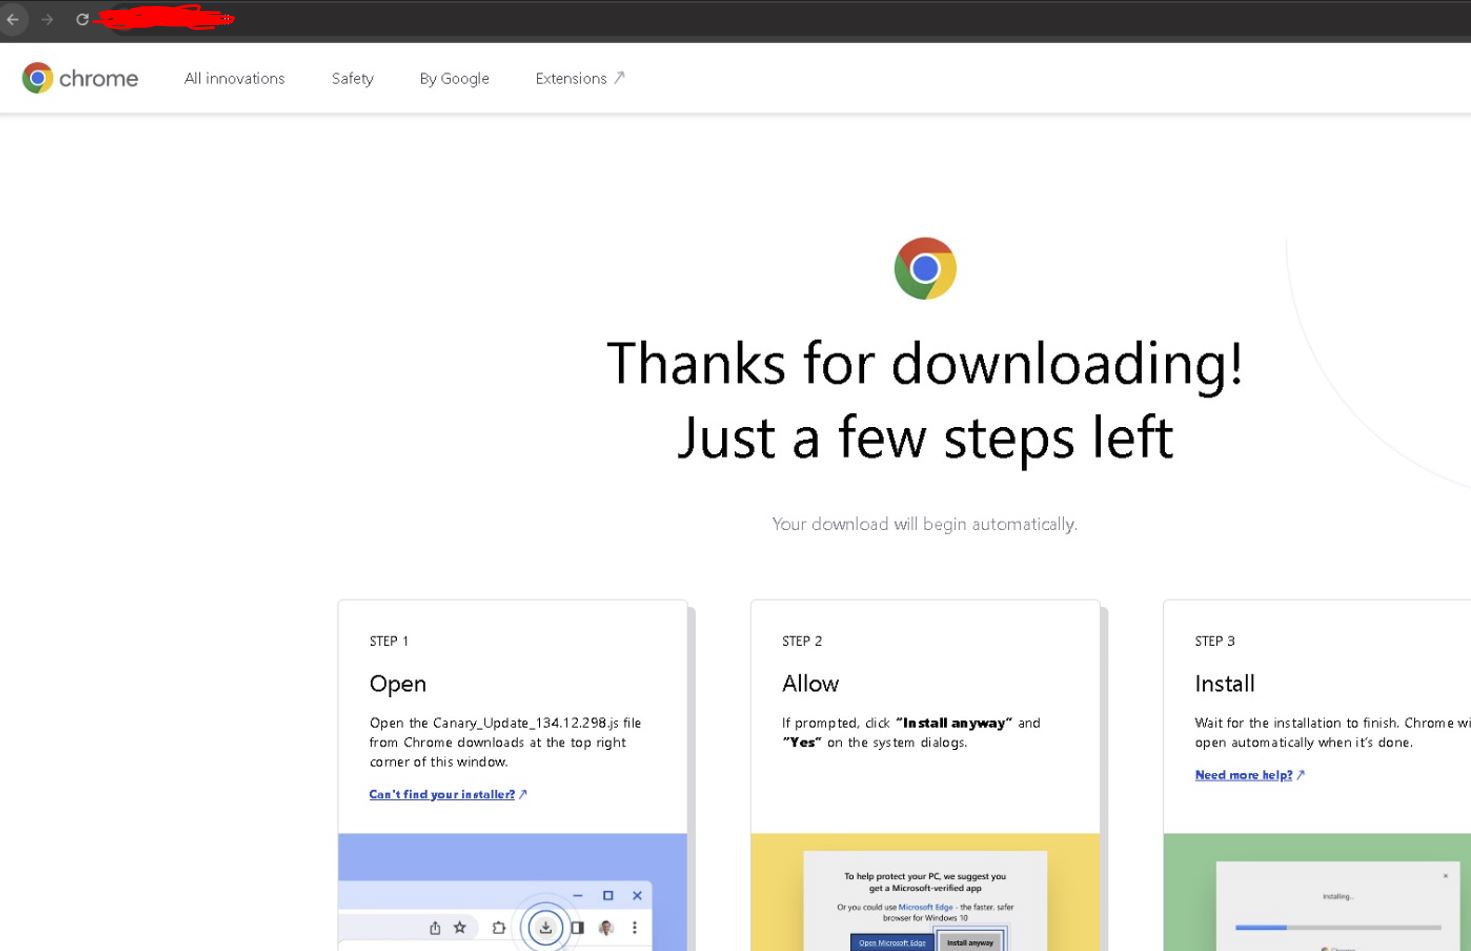Screen dimensions: 1471x951
Task: Click the large Chrome logo above the heading
Action: tap(925, 268)
